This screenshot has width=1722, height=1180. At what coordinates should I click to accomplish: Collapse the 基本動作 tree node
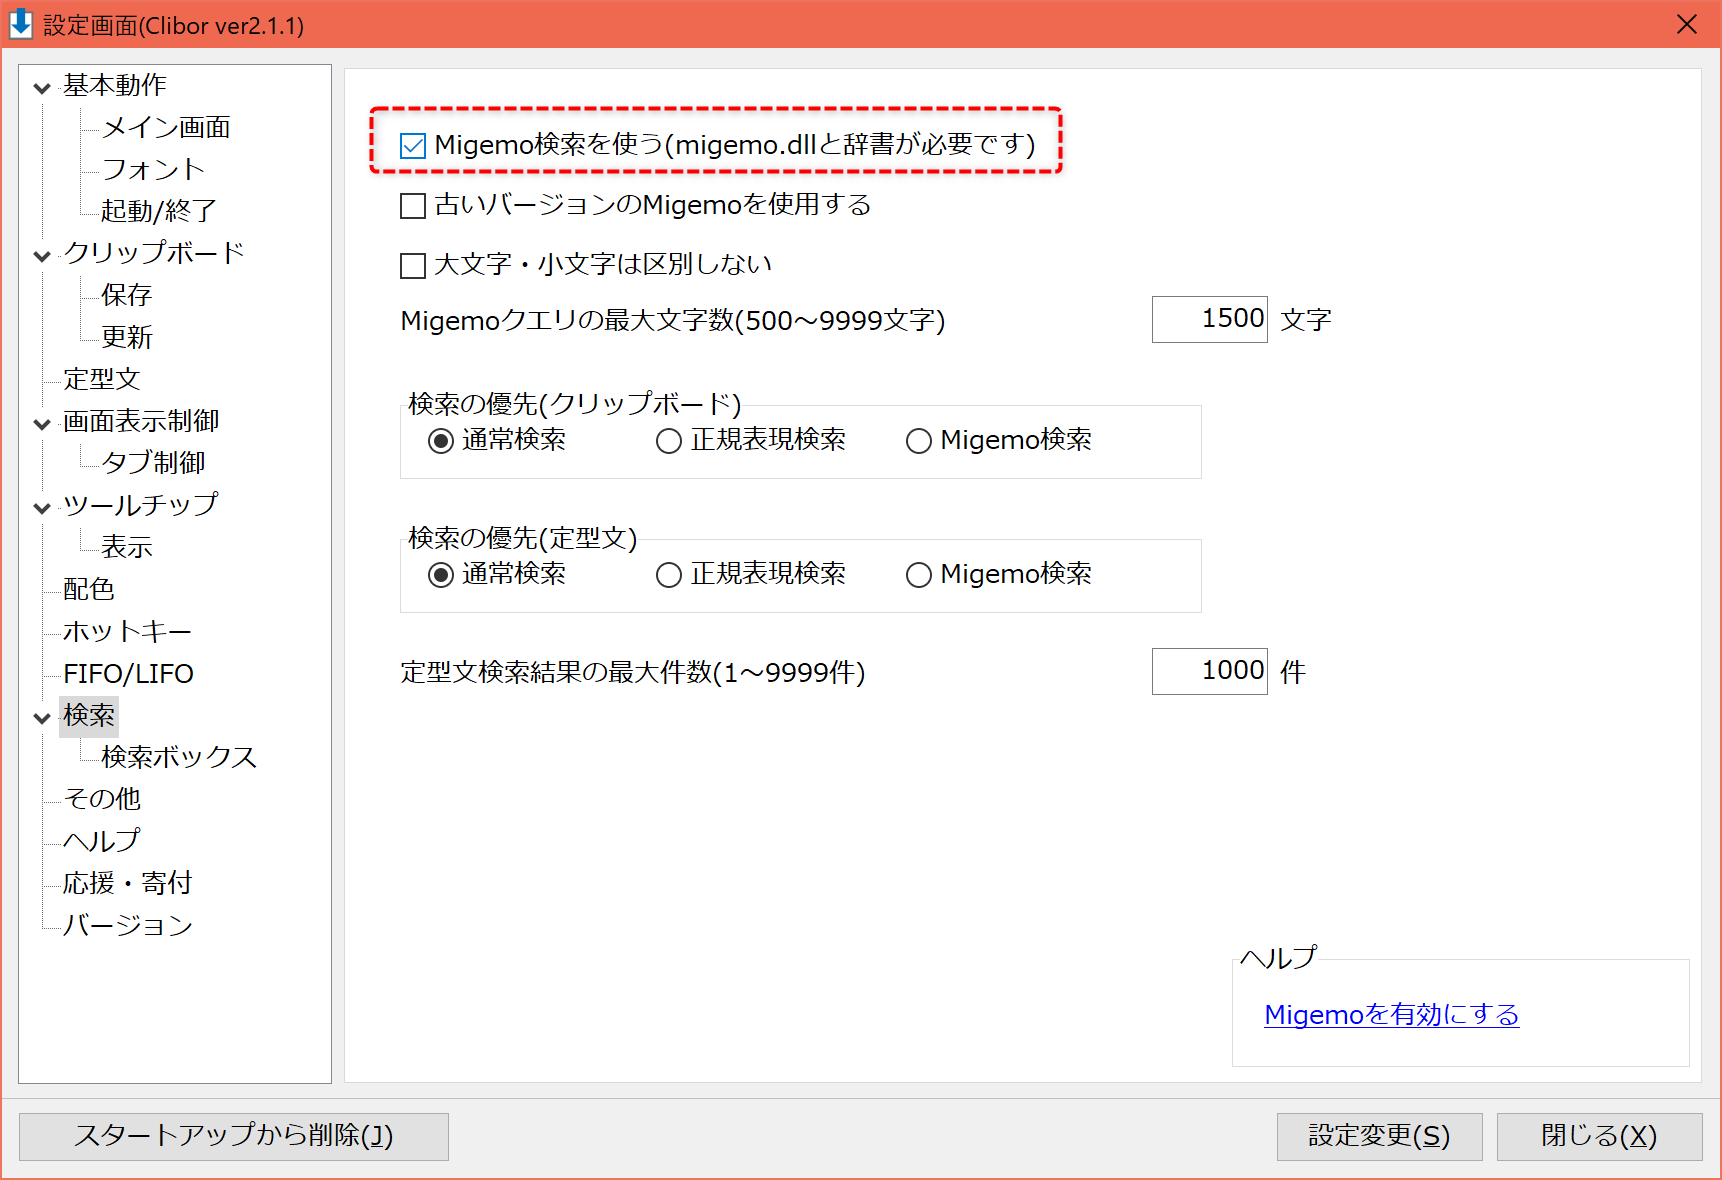42,88
